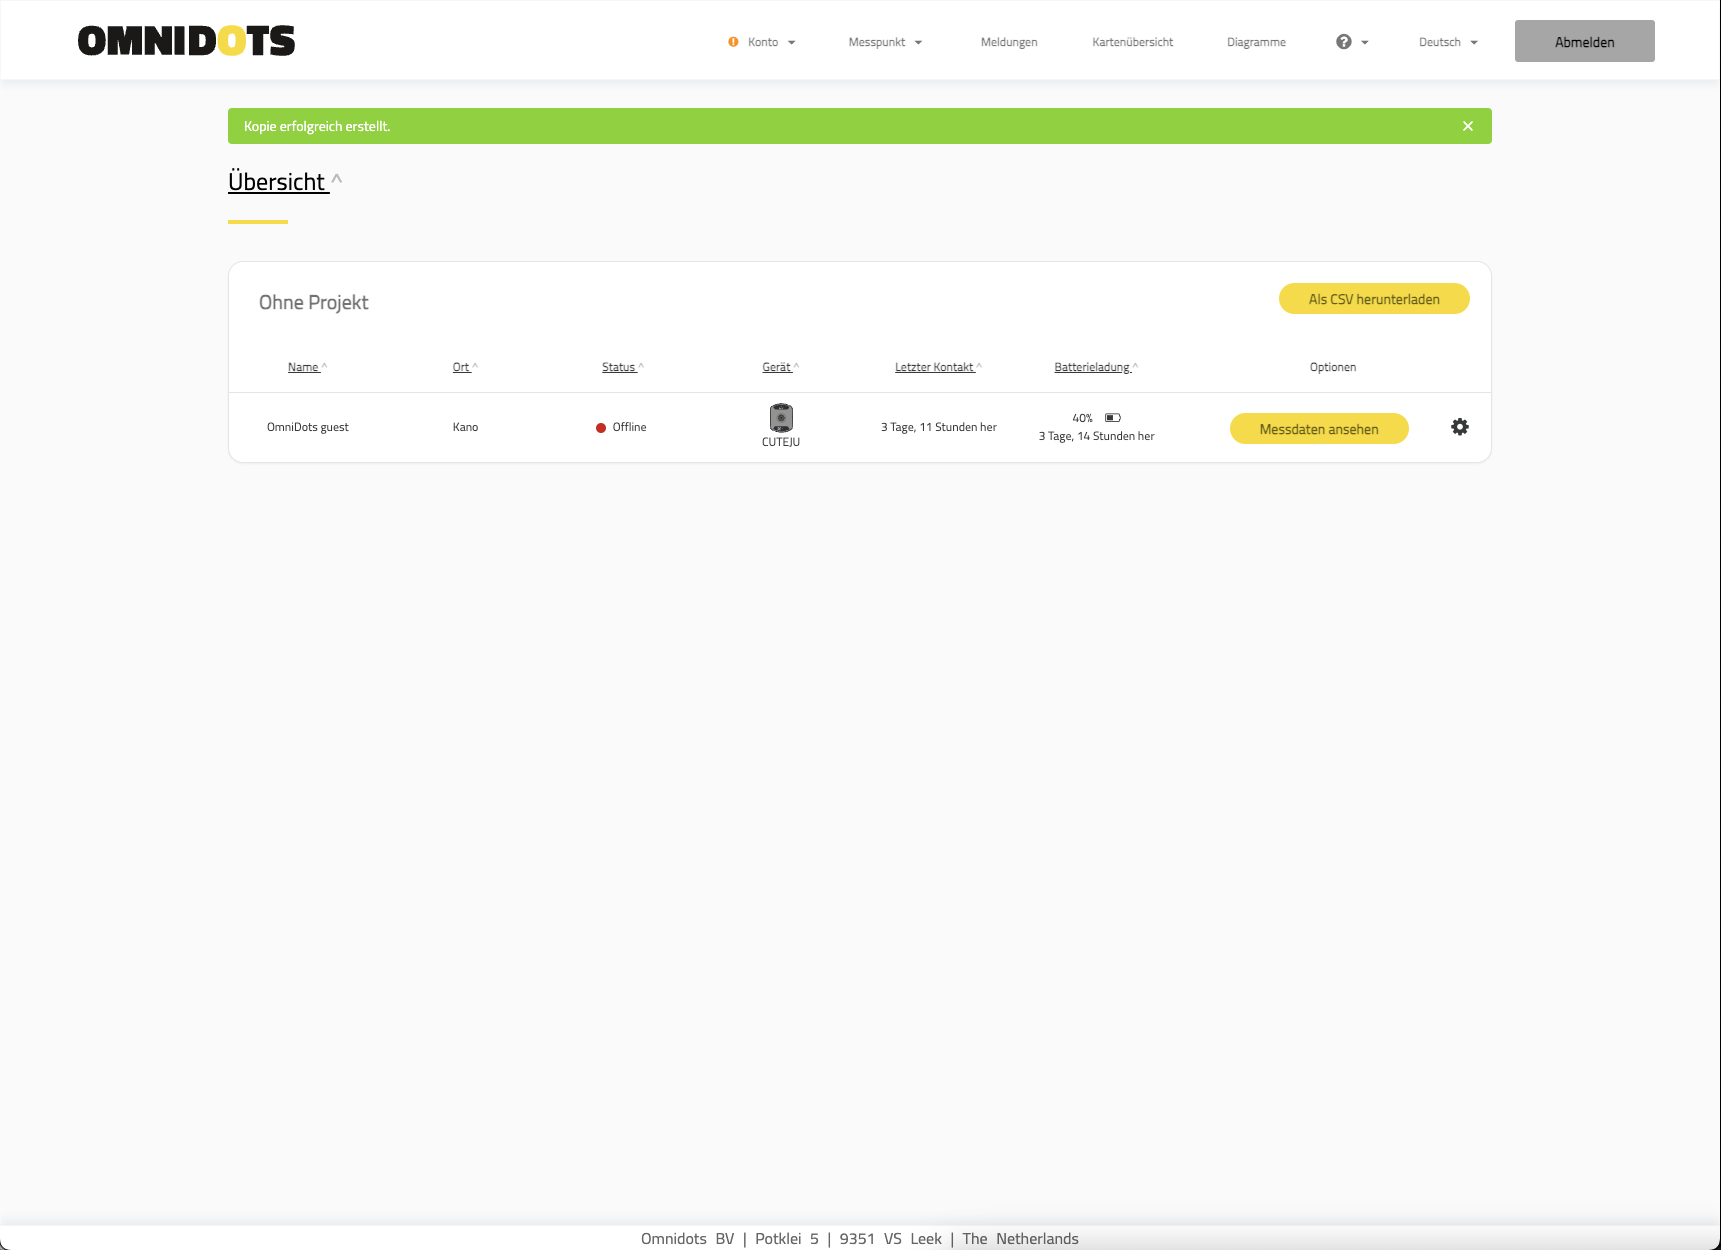Click the Omnidots logo
Screen dimensions: 1721x1250
(x=186, y=41)
